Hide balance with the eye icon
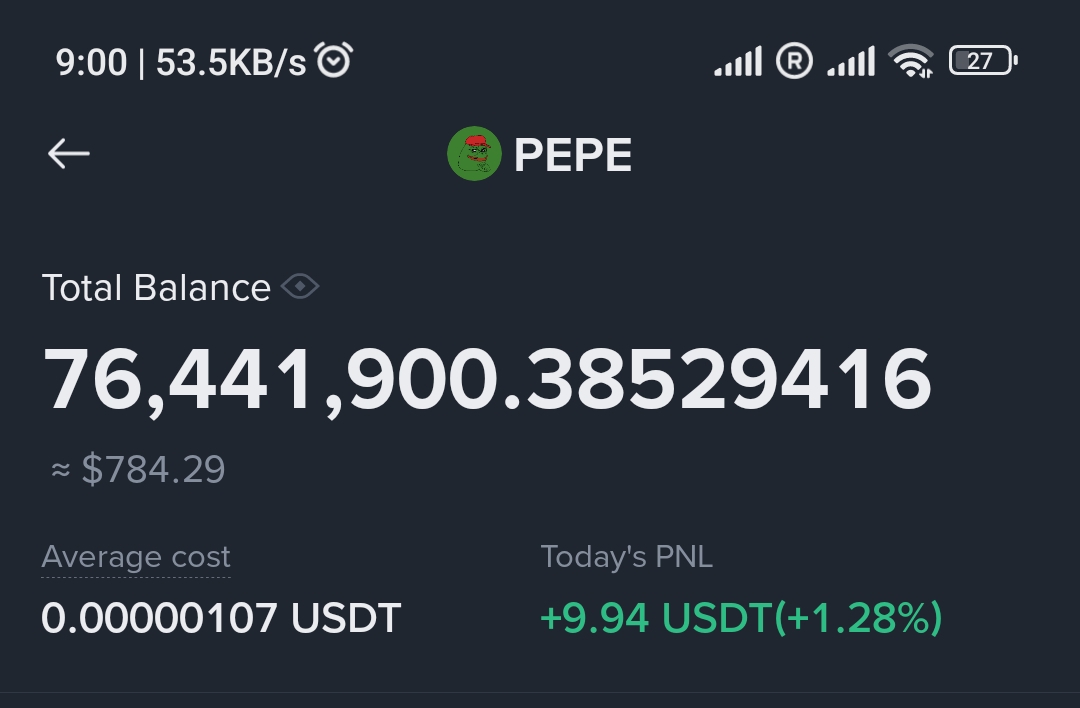Viewport: 1080px width, 708px height. click(300, 287)
